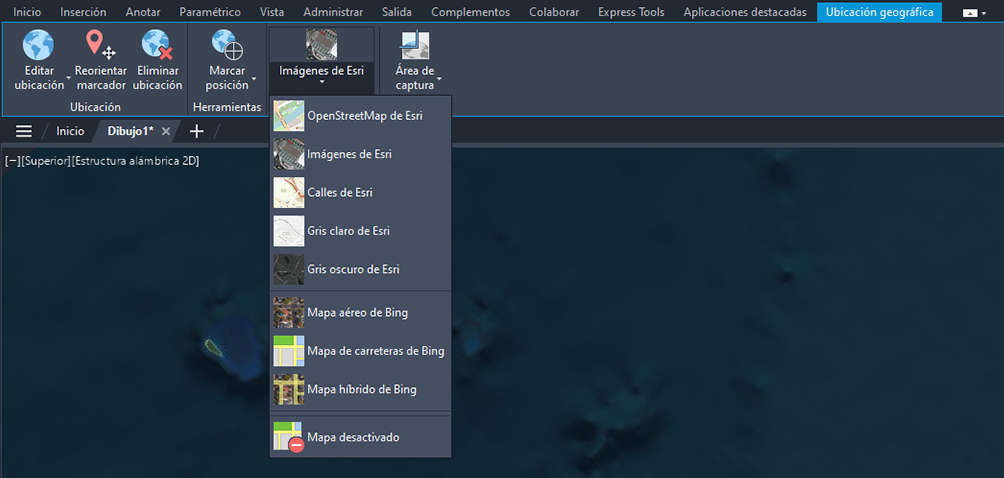Open the Complementos ribbon tab
The width and height of the screenshot is (1004, 478).
point(471,12)
